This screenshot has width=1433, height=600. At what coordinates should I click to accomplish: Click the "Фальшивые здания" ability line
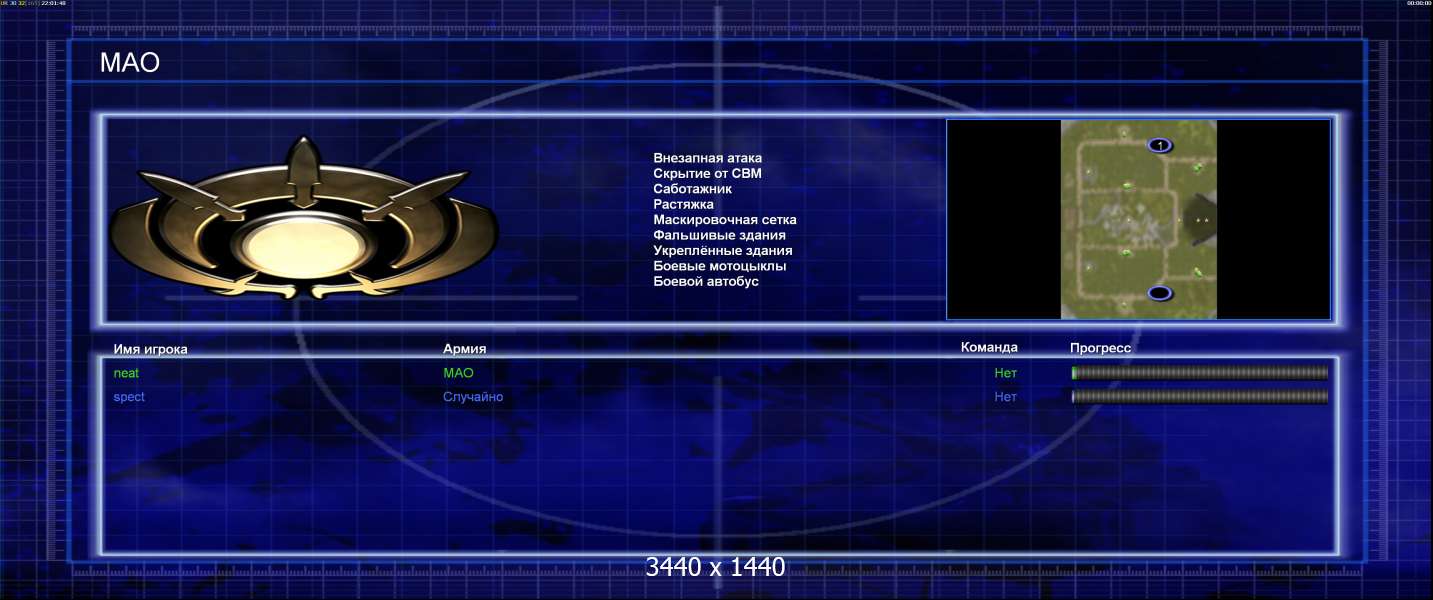pos(719,235)
